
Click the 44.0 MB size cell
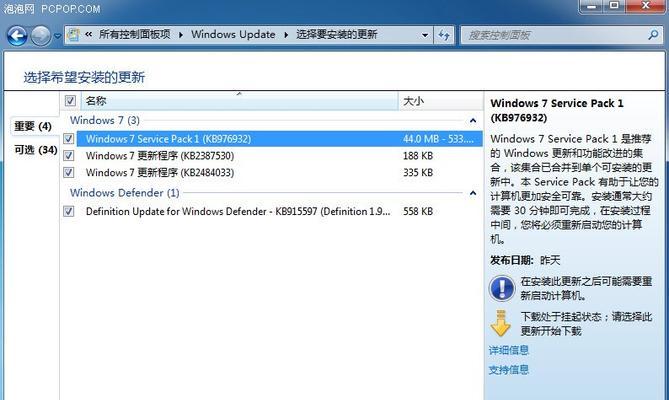438,139
